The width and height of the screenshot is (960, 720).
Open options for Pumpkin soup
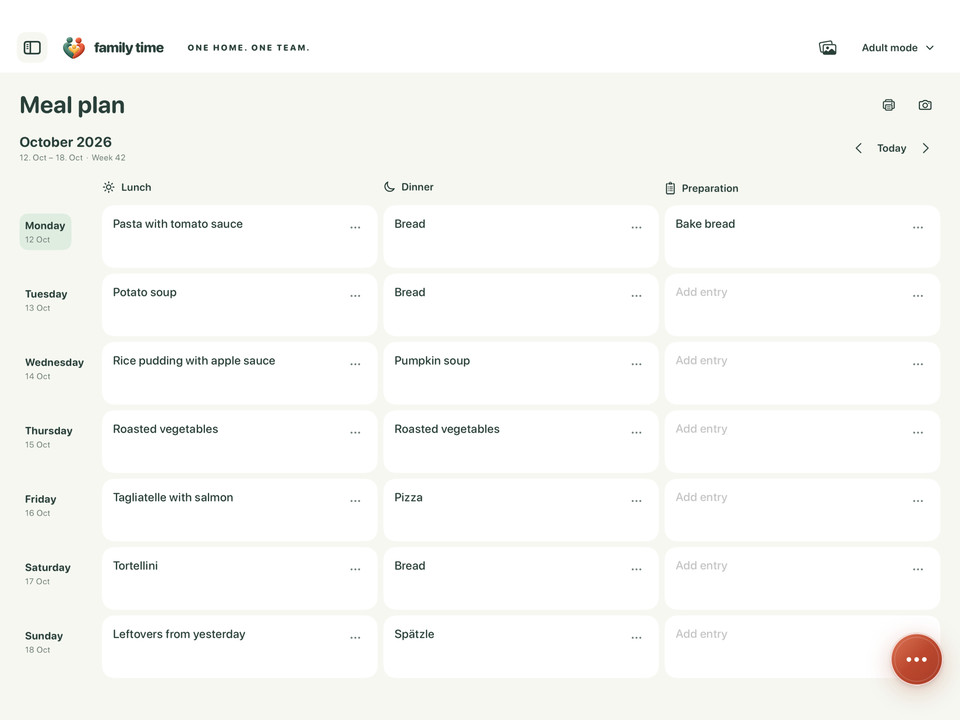pos(637,364)
